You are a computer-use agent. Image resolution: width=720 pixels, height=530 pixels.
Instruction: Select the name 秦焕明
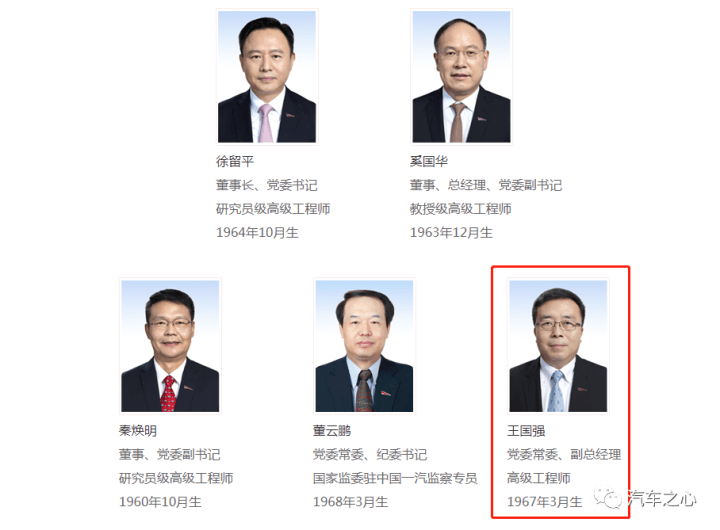(138, 431)
